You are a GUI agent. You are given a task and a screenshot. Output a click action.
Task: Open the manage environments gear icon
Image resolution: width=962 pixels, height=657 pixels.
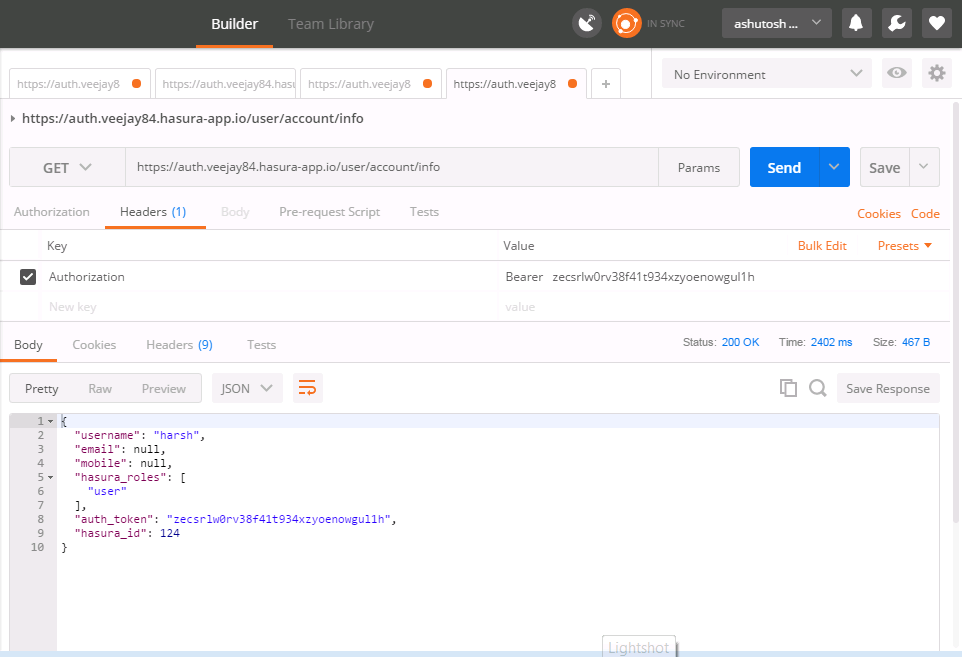(x=937, y=74)
